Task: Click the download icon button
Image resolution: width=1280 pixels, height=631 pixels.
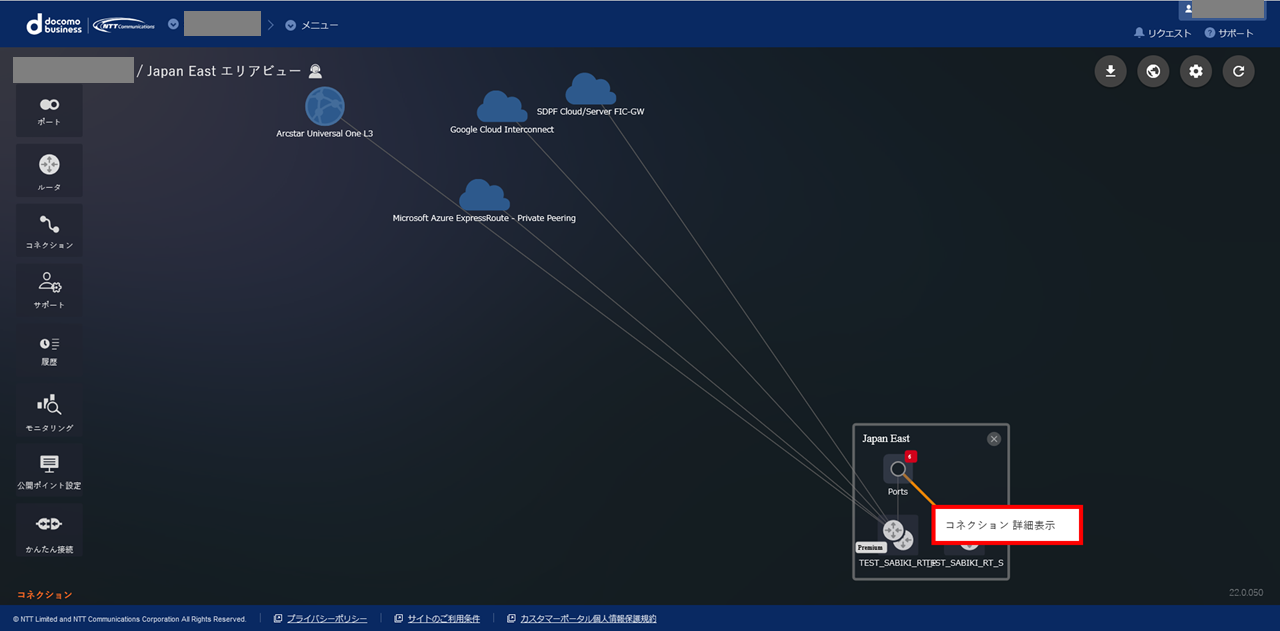Action: tap(1110, 71)
